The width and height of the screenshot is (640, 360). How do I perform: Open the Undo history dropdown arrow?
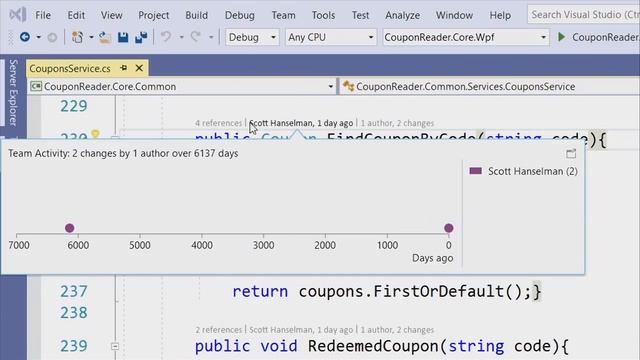181,38
